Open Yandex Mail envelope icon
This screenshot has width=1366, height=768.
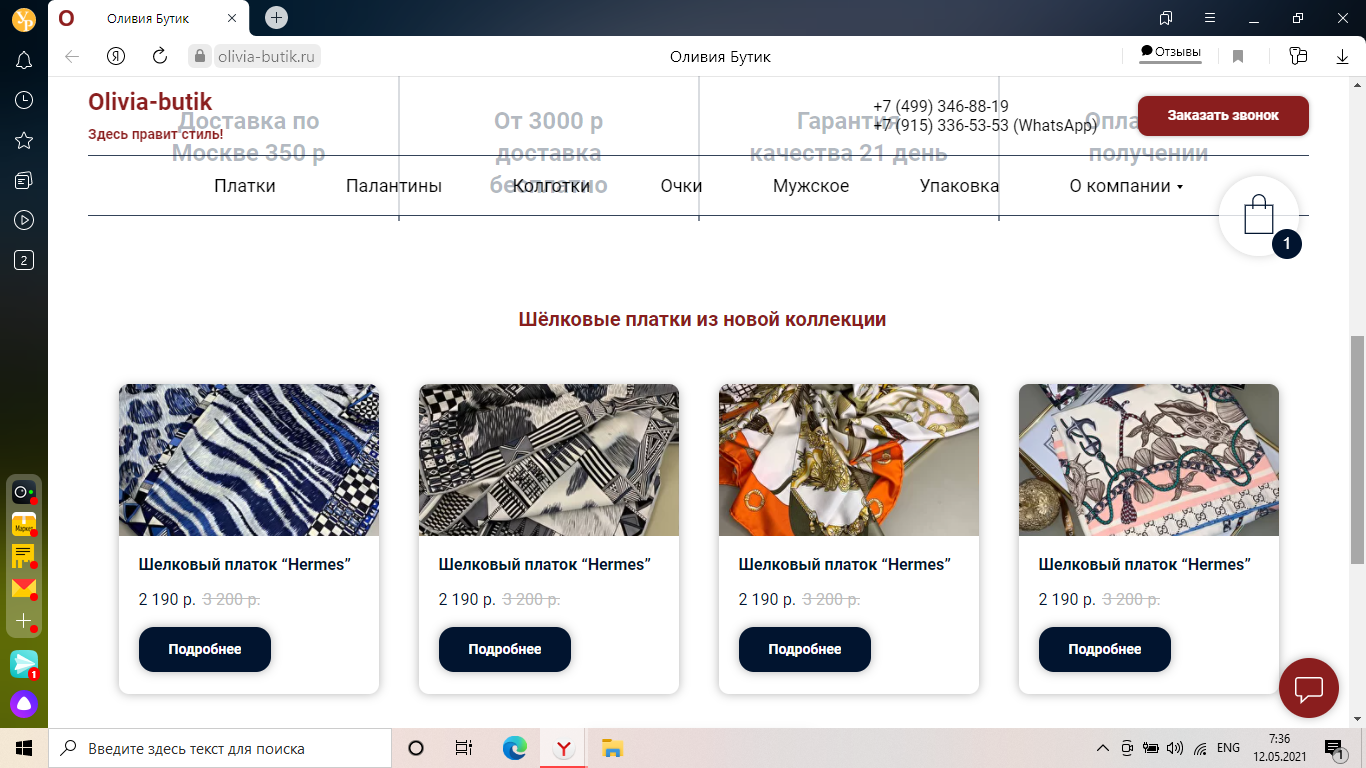point(24,588)
